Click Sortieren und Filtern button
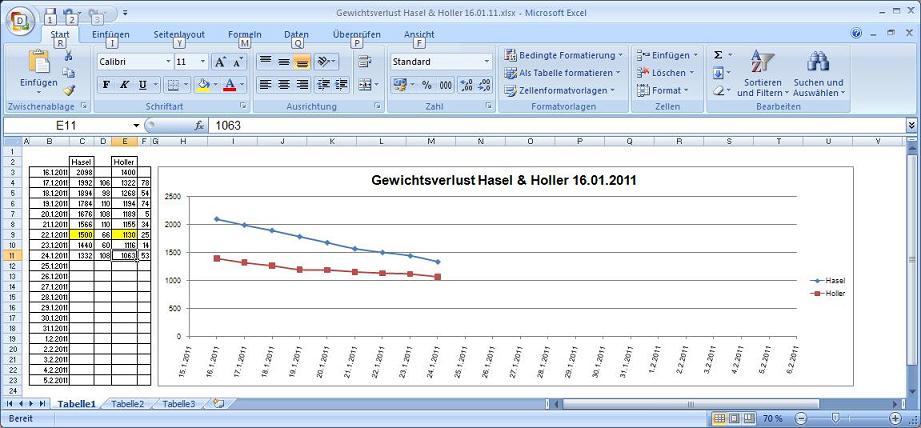The width and height of the screenshot is (921, 428). click(762, 74)
